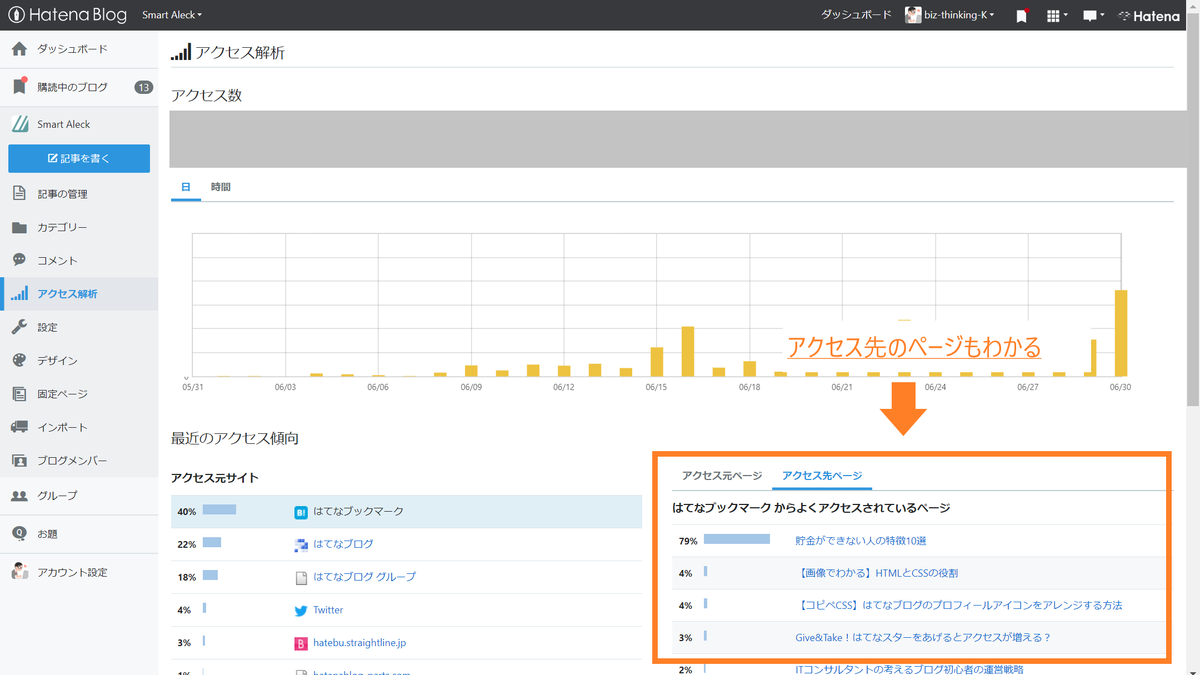This screenshot has width=1200, height=675.
Task: Click the お題 icon
Action: pyautogui.click(x=19, y=533)
